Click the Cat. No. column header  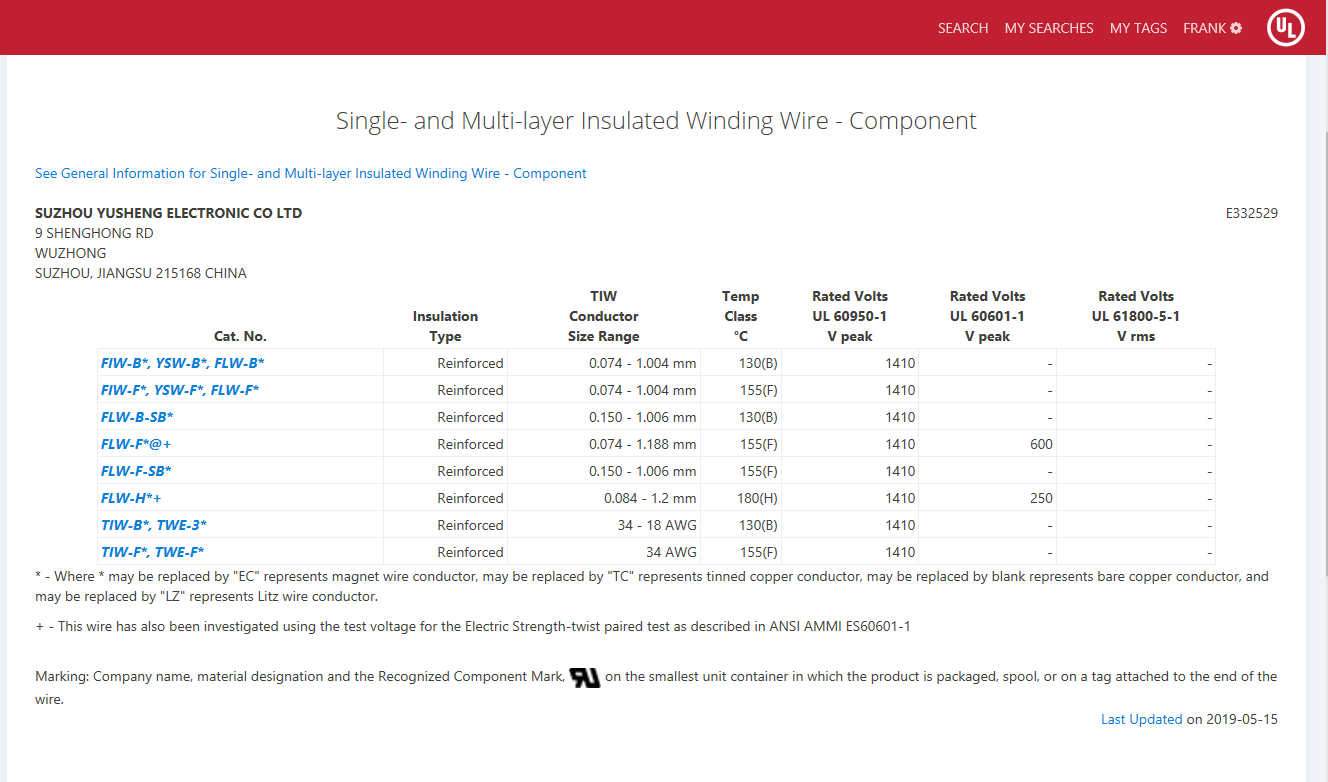pos(240,336)
